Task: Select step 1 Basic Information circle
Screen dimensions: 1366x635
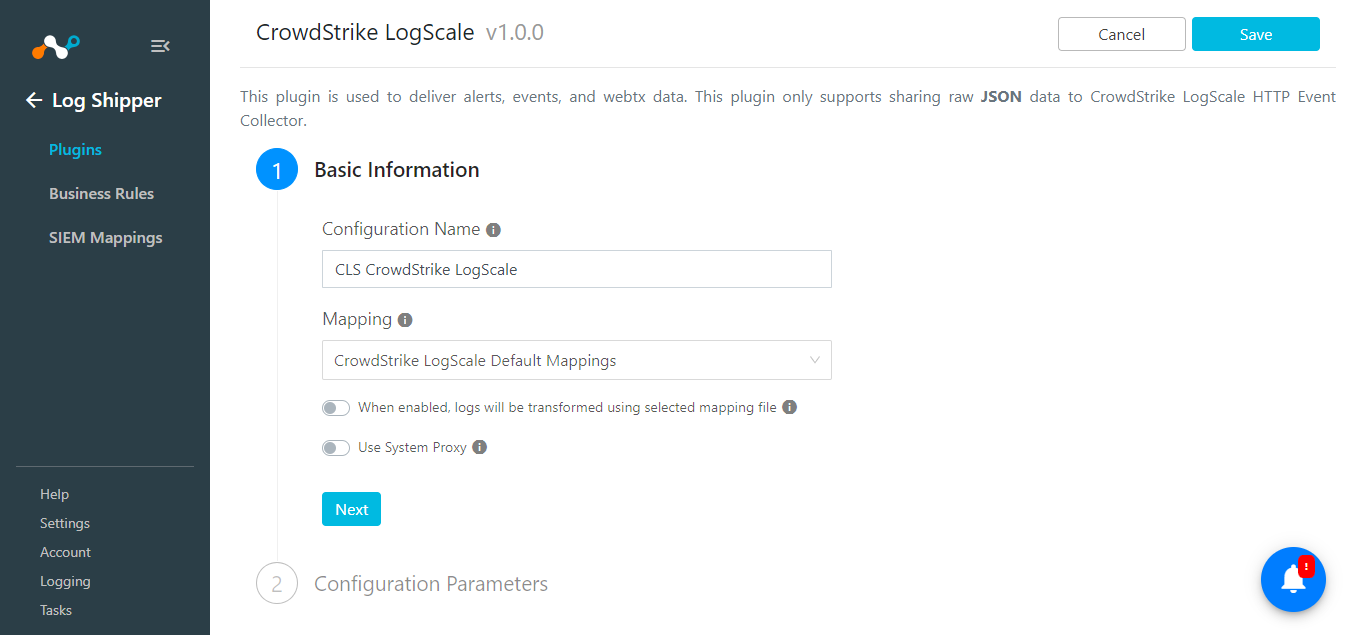Action: pos(277,170)
